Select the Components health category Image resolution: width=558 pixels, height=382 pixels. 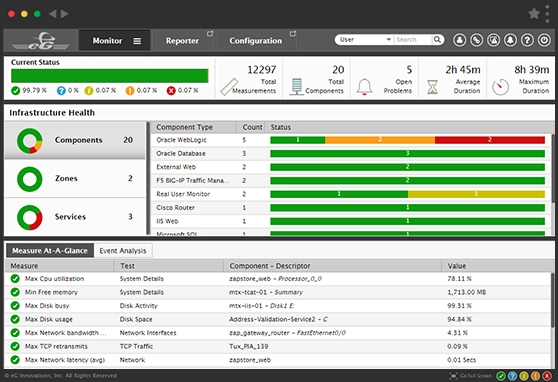pyautogui.click(x=75, y=140)
